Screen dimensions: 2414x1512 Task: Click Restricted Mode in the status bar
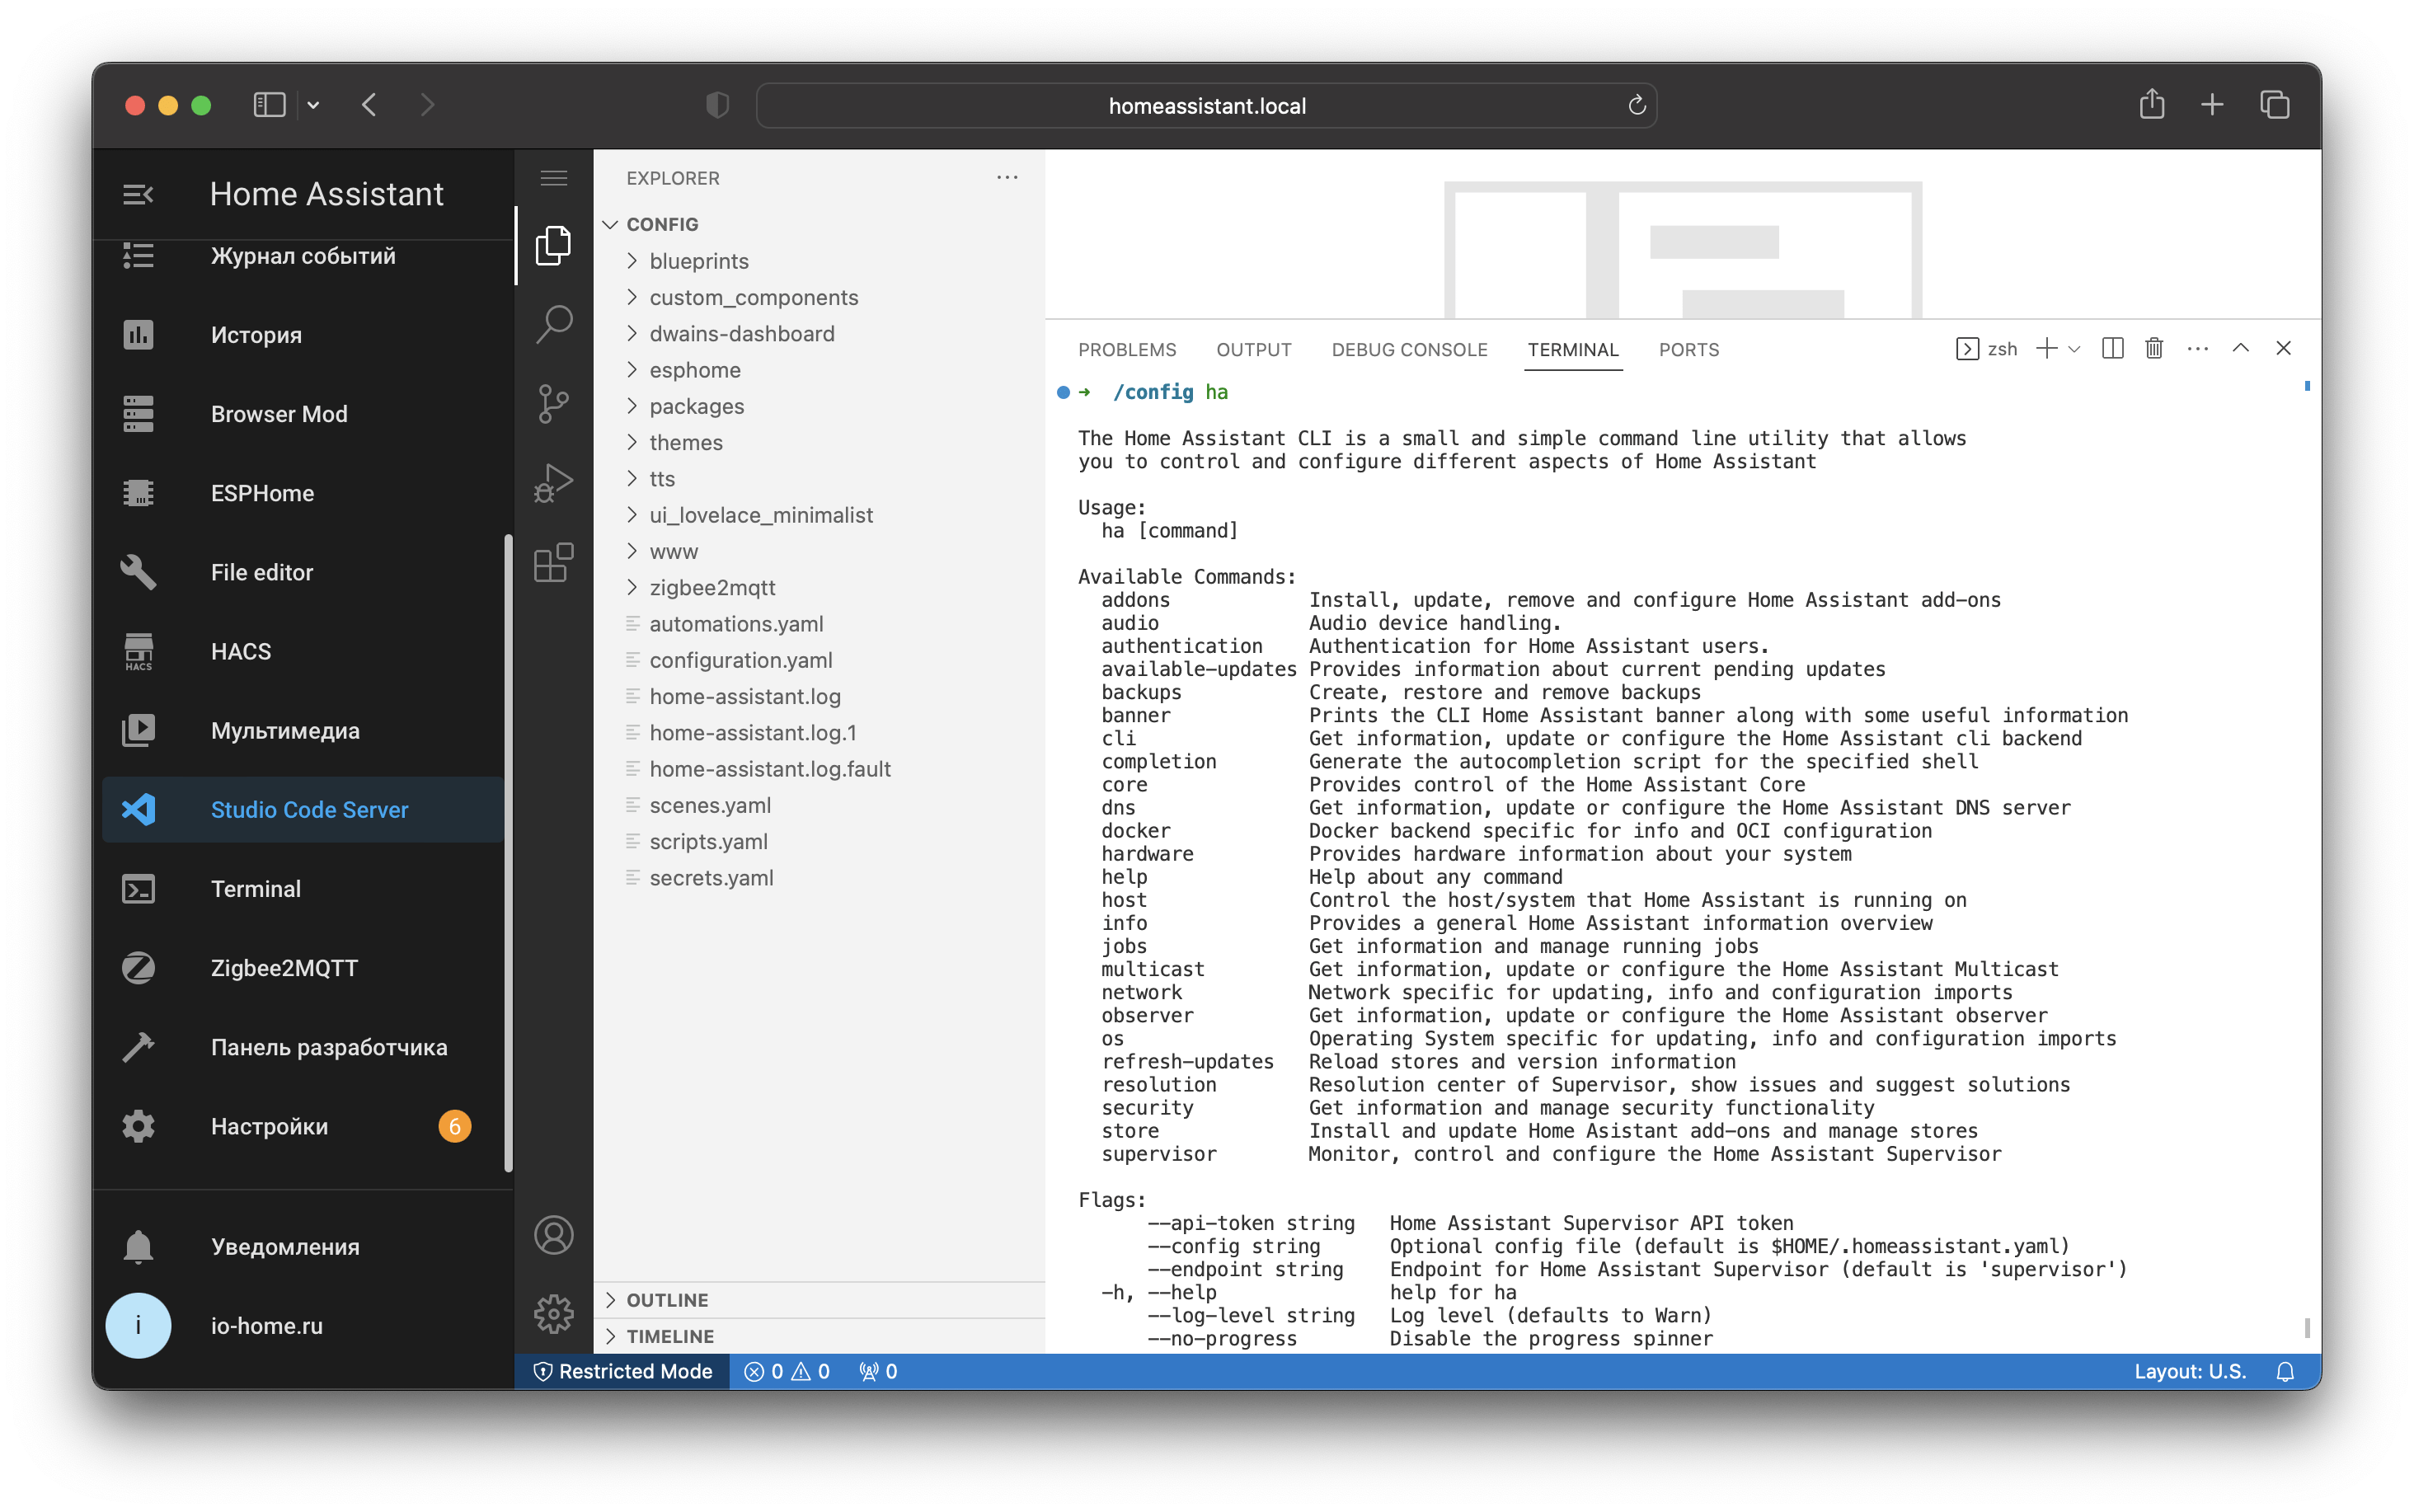point(622,1371)
